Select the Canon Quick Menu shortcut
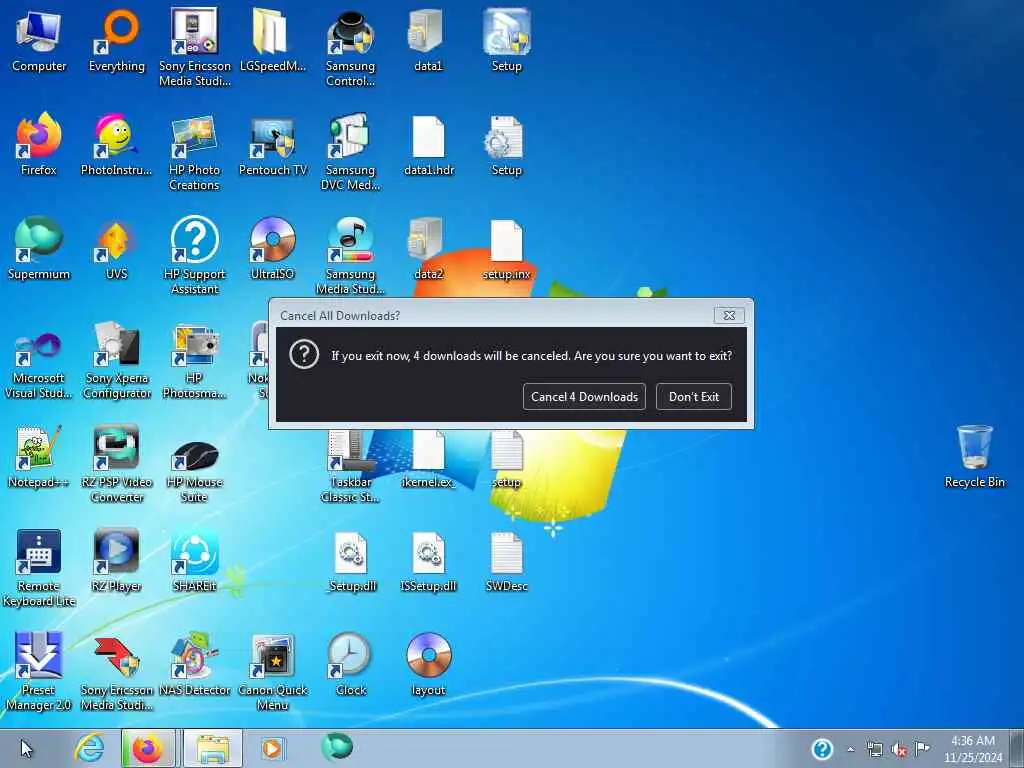 point(272,670)
